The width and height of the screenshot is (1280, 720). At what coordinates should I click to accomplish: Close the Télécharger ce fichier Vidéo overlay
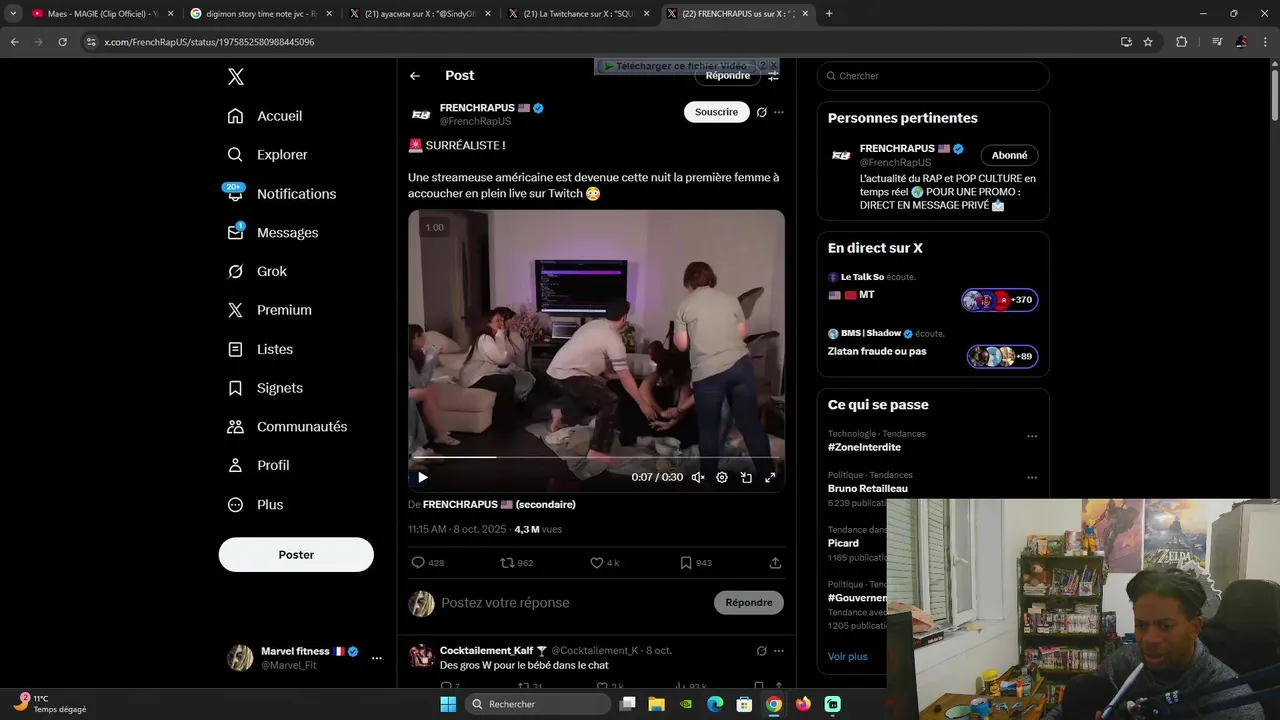[x=773, y=66]
